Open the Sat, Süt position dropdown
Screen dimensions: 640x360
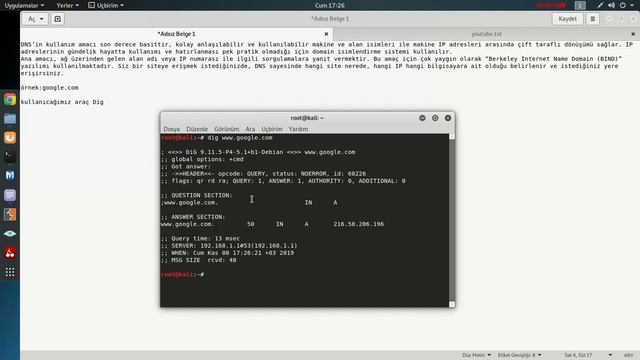[588, 355]
